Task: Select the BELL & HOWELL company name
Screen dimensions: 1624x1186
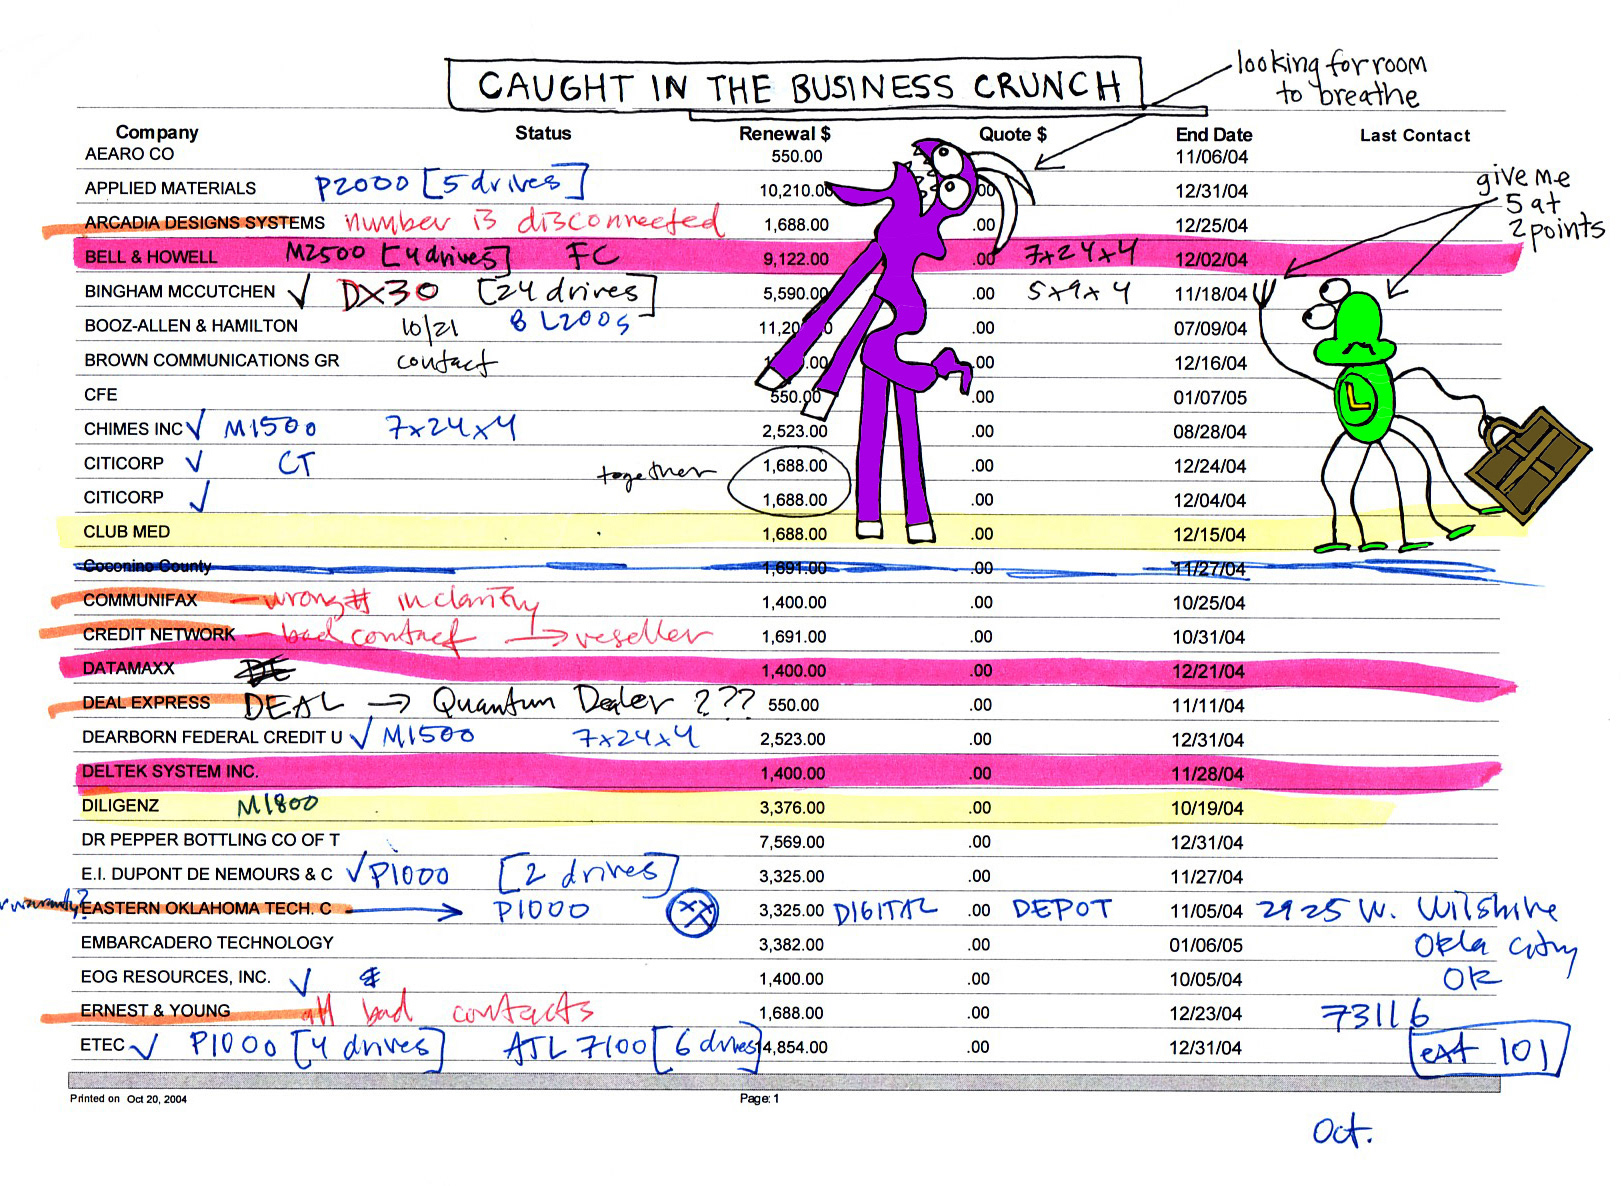Action: pyautogui.click(x=150, y=257)
